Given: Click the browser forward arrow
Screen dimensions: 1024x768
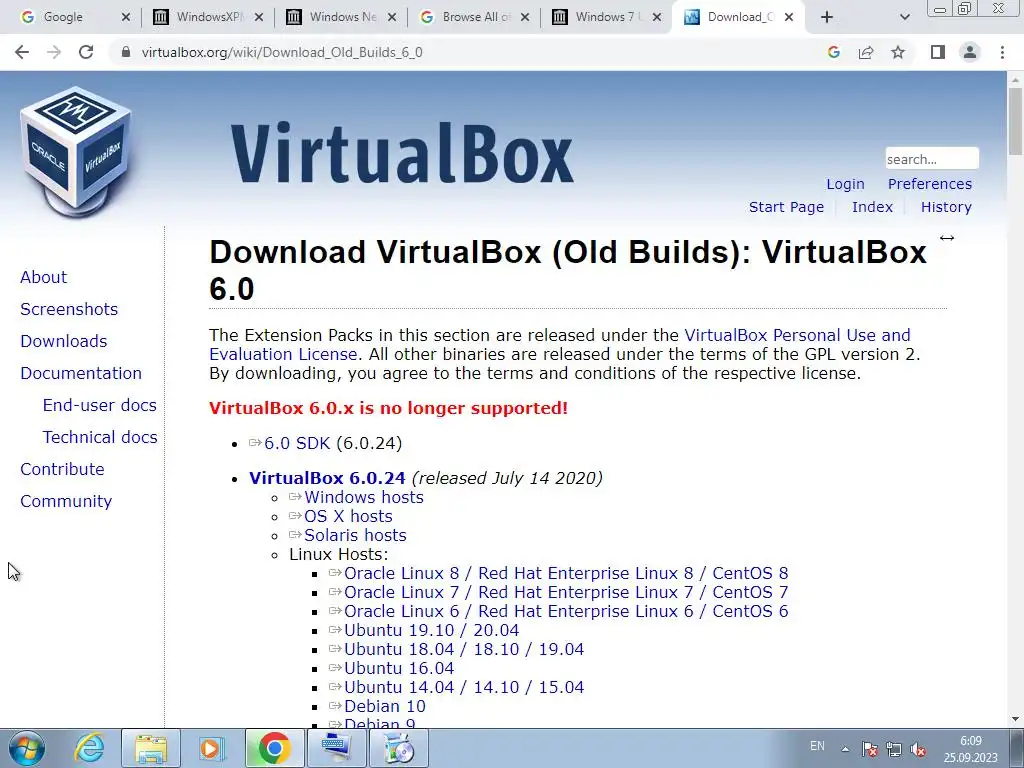Looking at the screenshot, I should [54, 52].
